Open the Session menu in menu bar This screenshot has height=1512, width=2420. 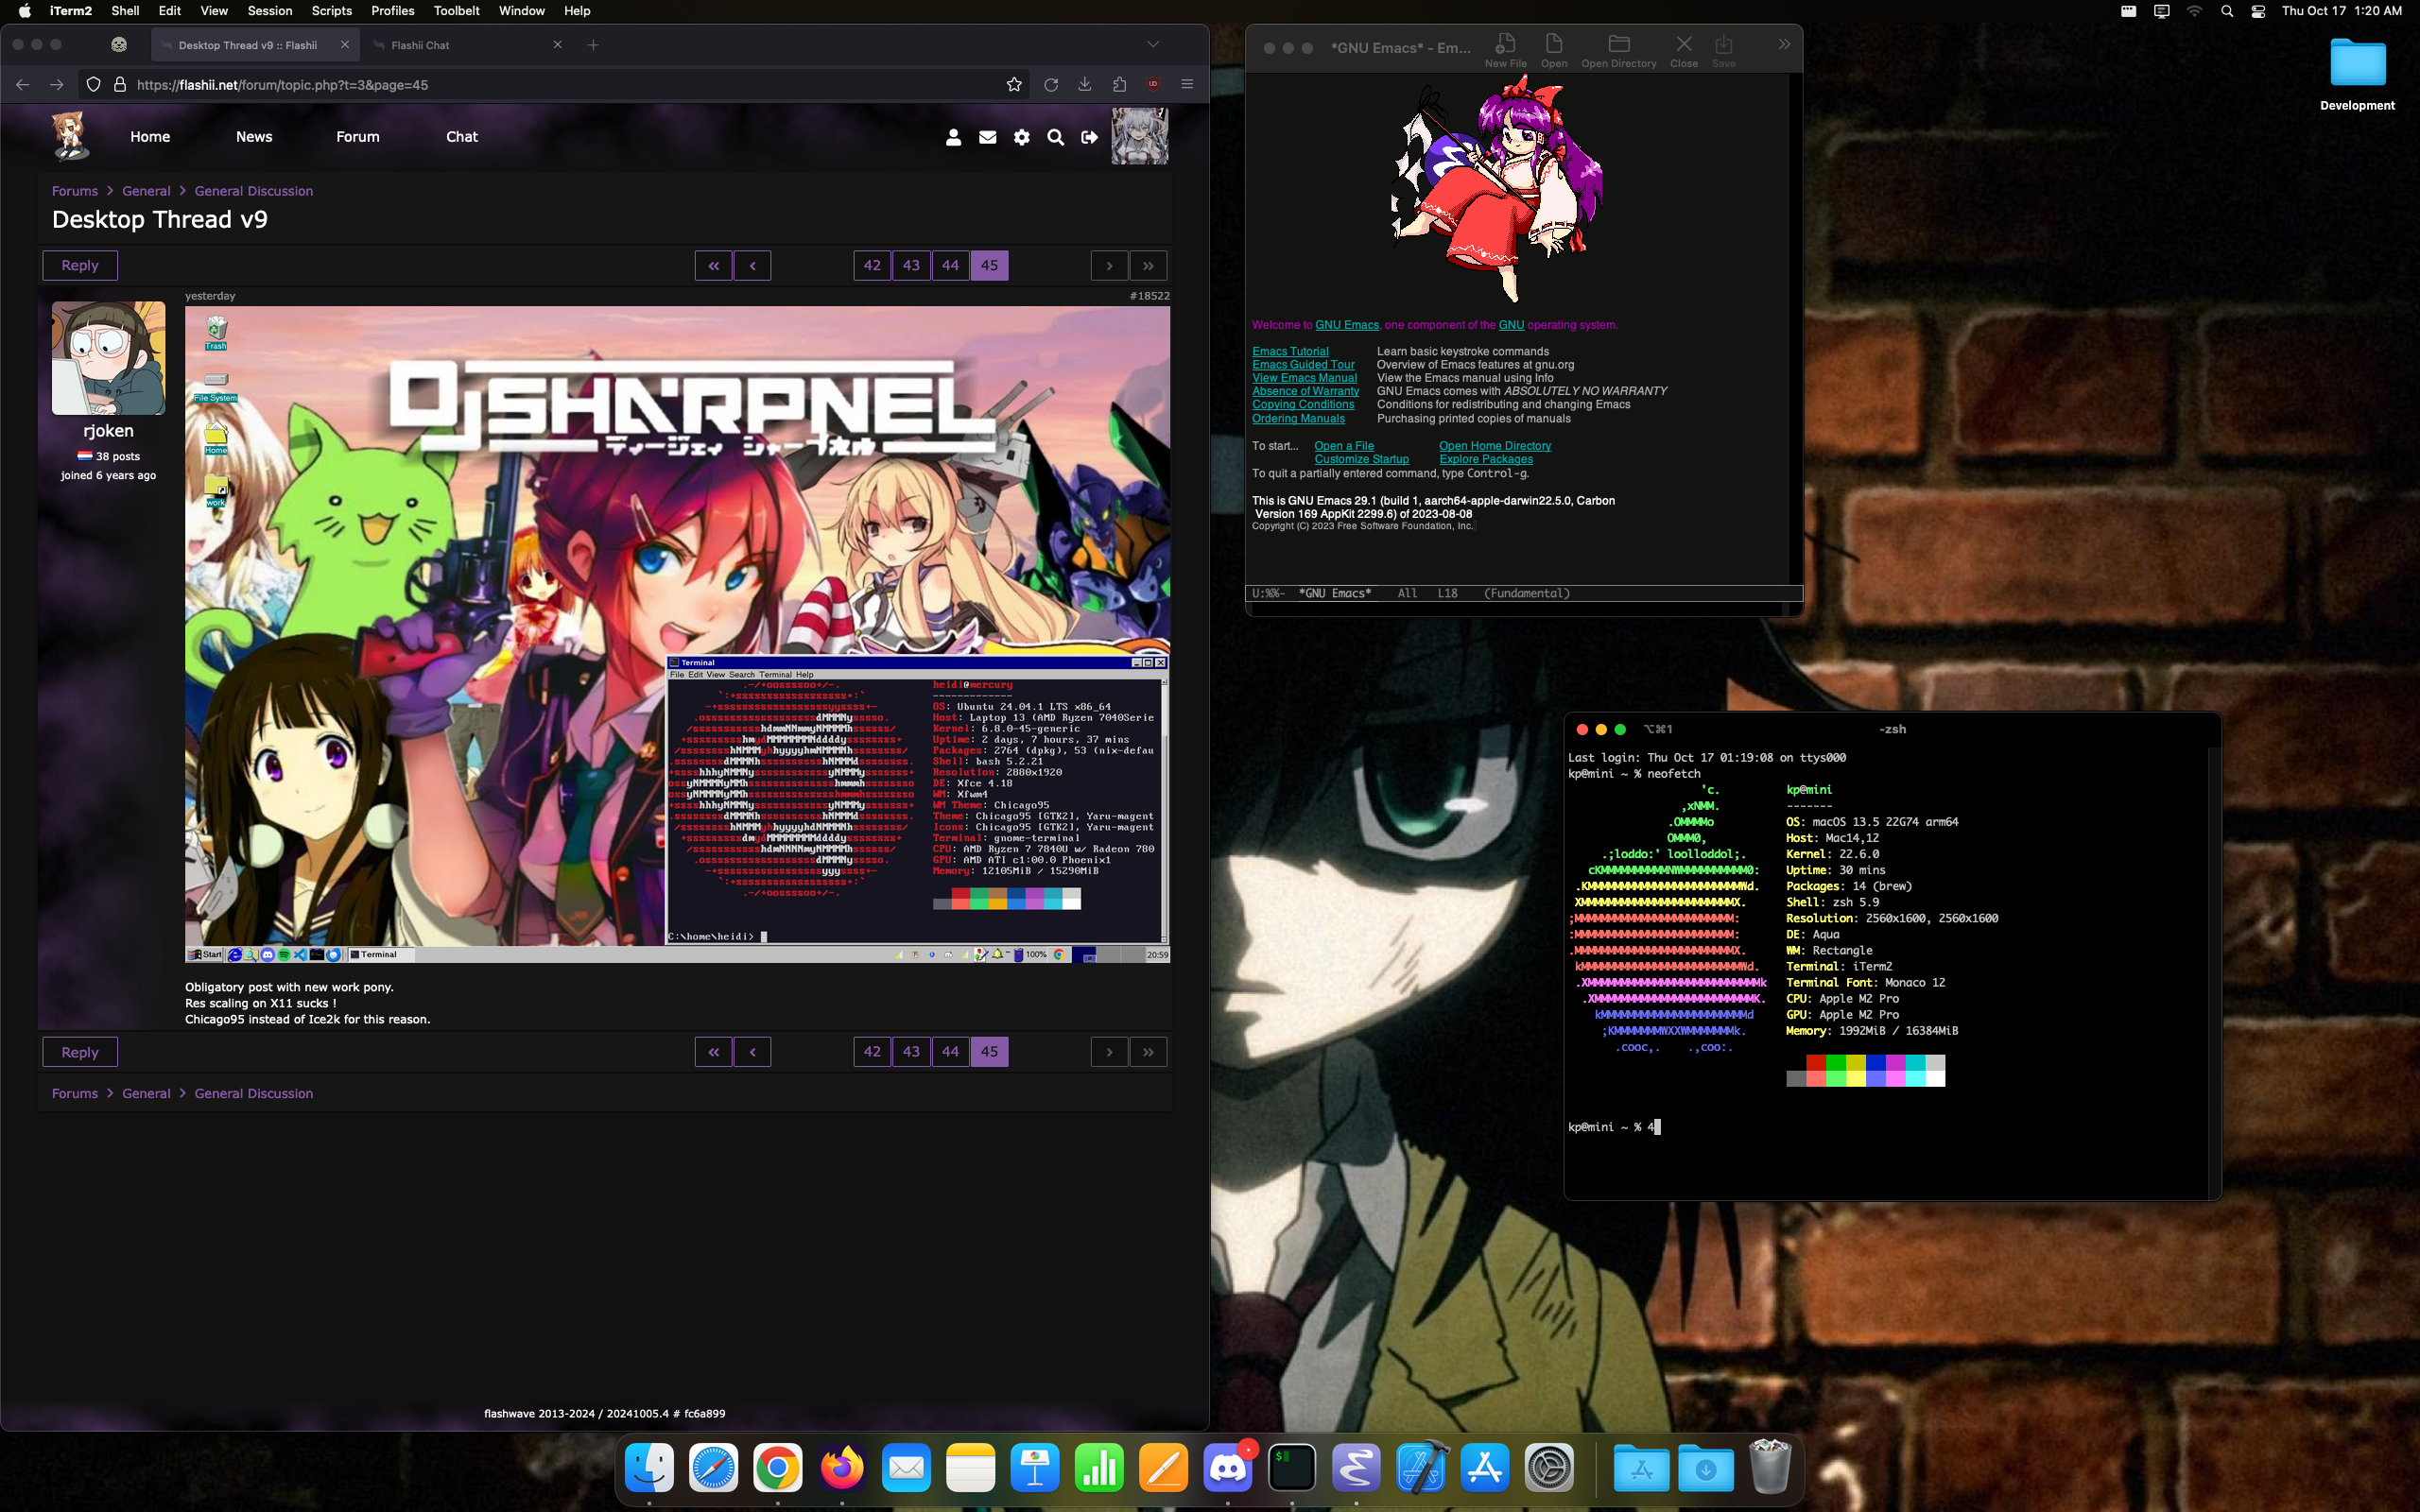coord(270,11)
